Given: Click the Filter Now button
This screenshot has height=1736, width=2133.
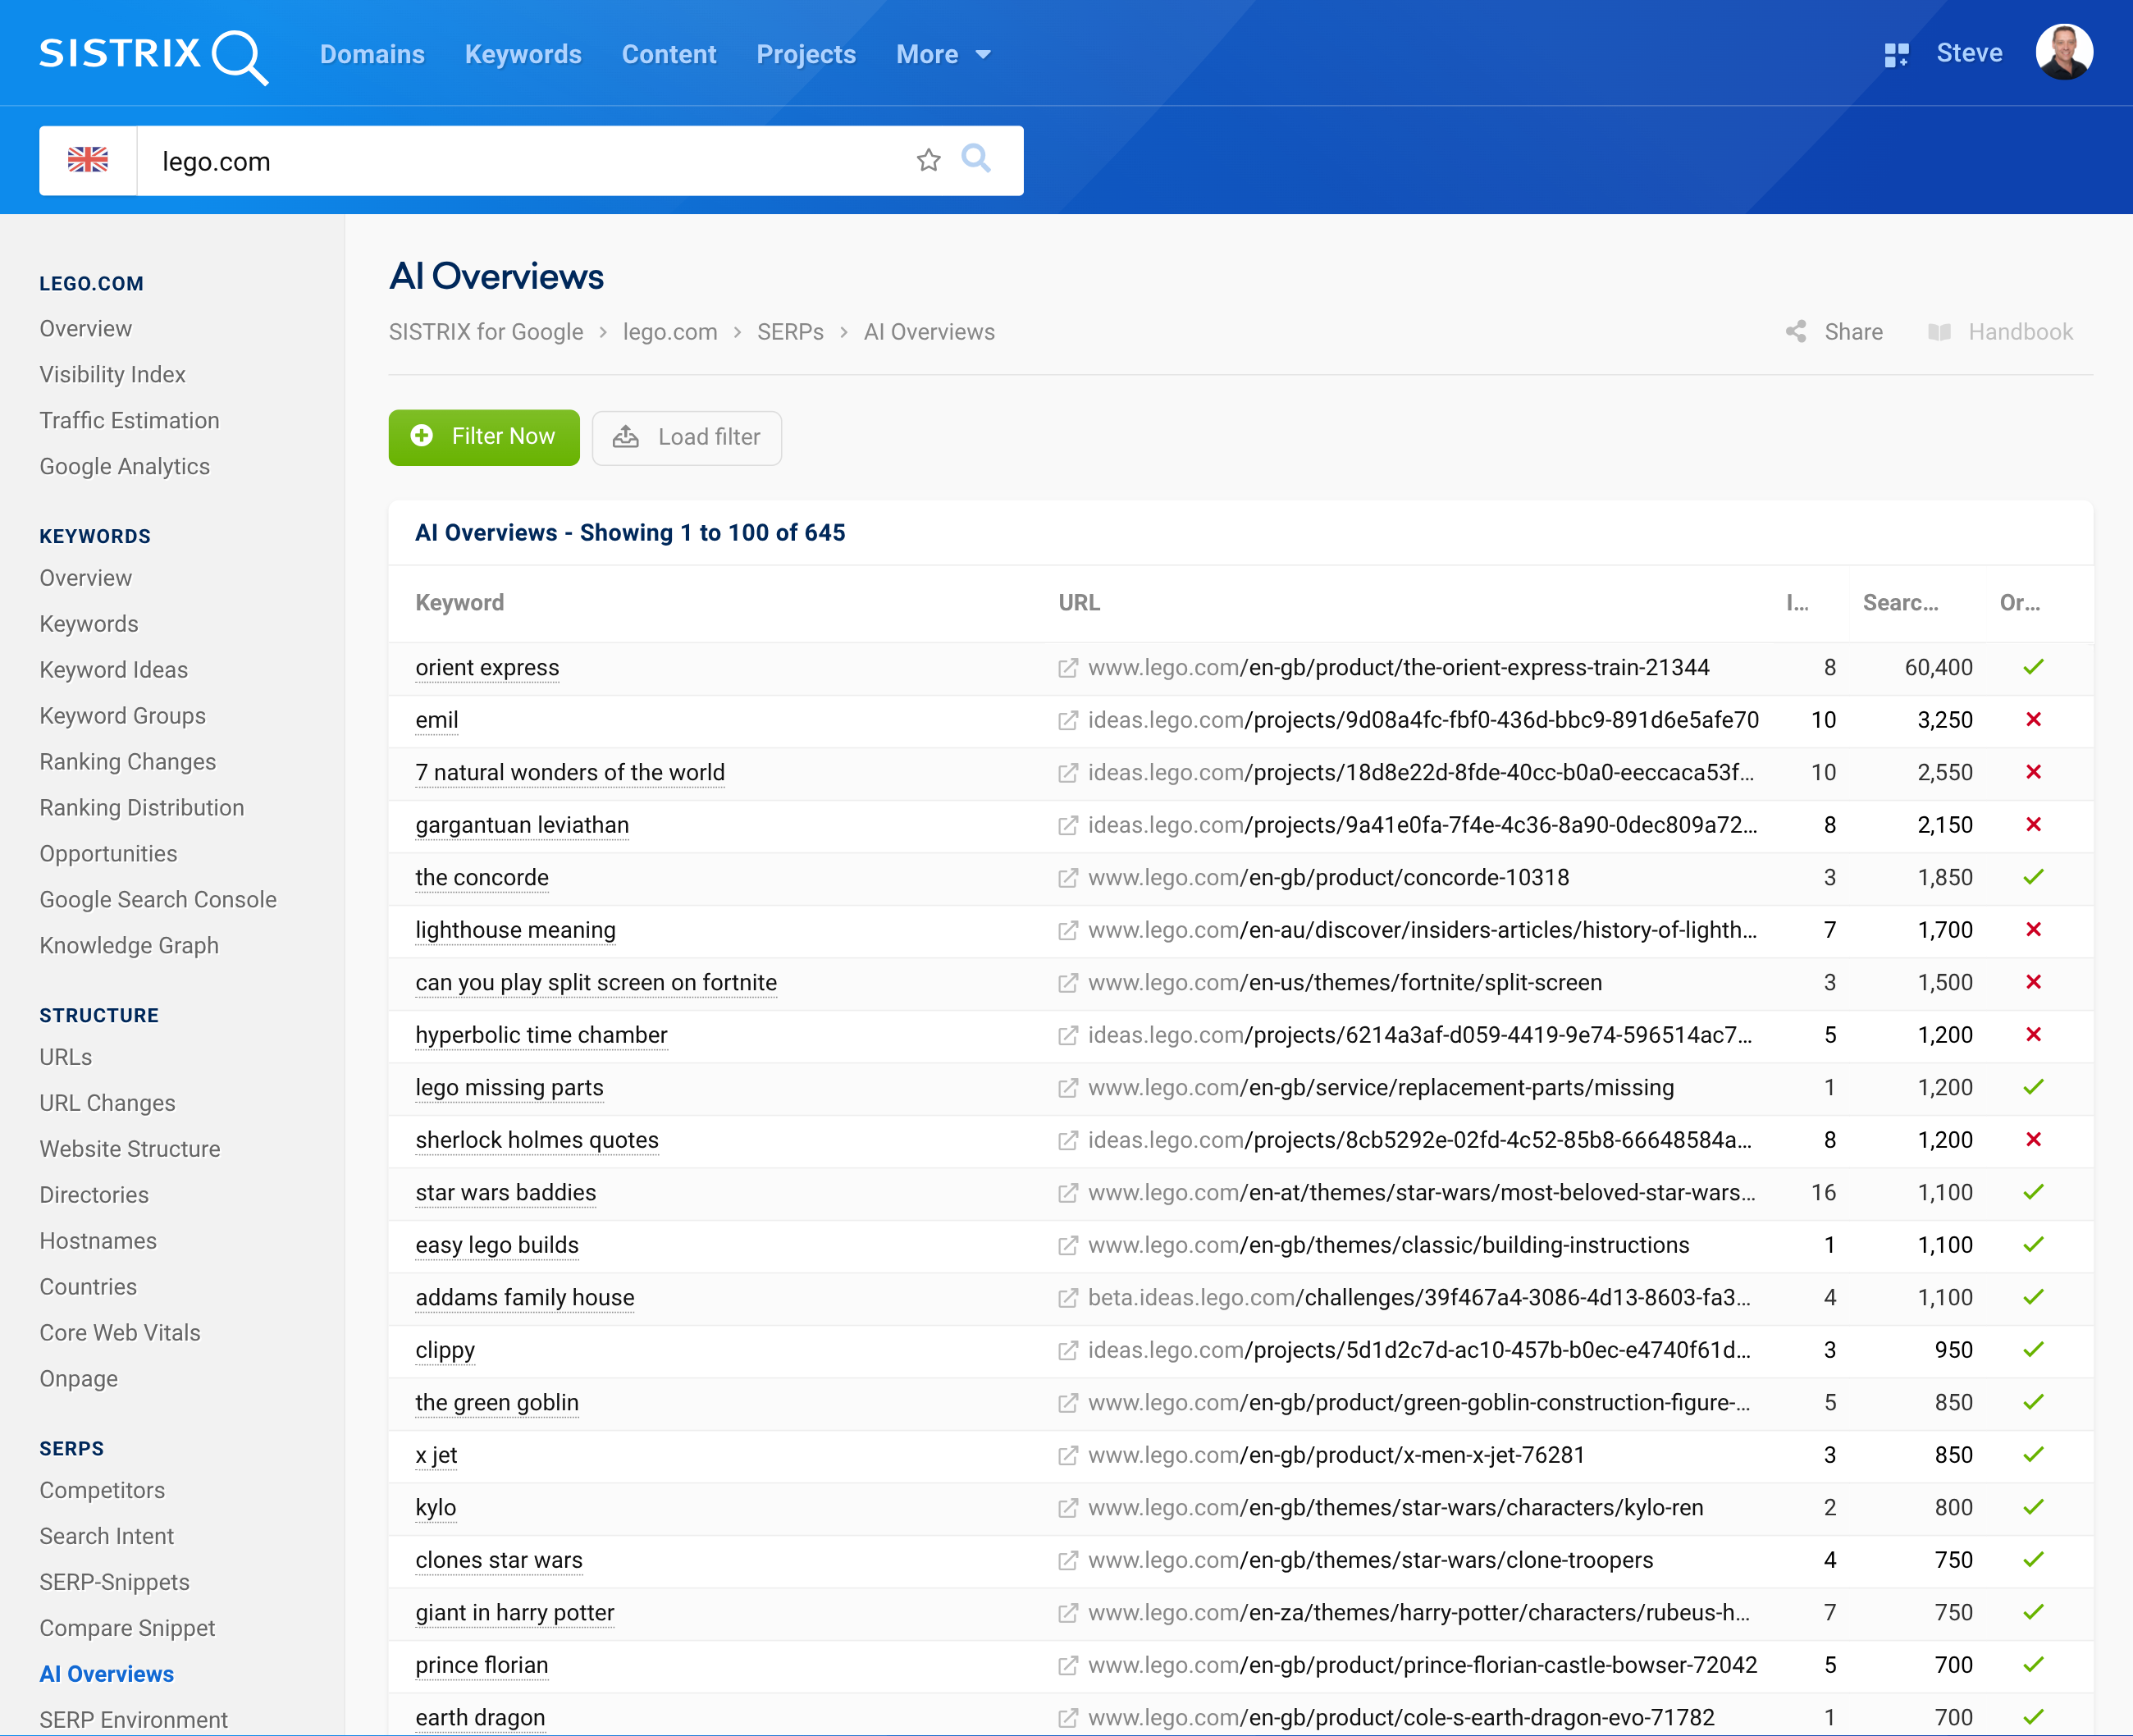Looking at the screenshot, I should point(484,437).
